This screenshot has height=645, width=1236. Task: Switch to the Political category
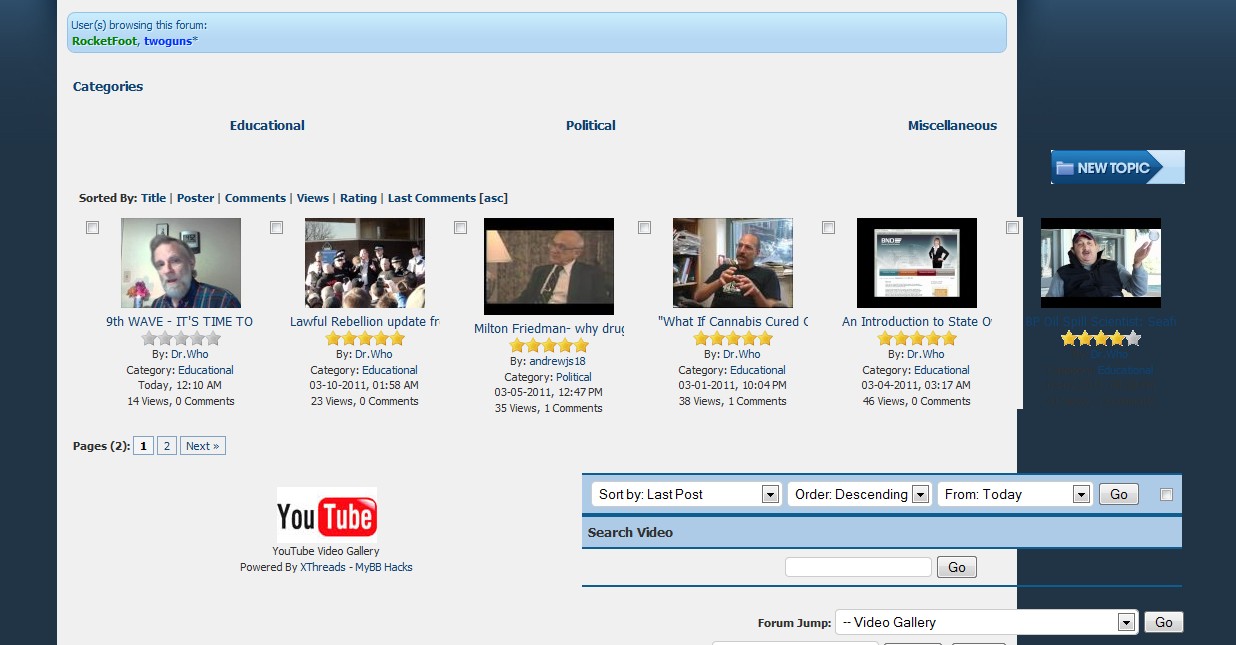pyautogui.click(x=591, y=125)
